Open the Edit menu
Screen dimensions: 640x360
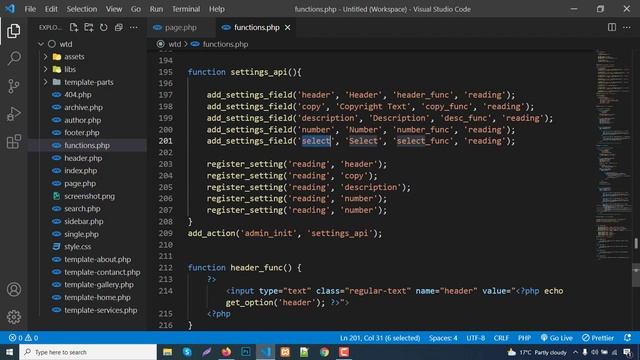pyautogui.click(x=51, y=9)
